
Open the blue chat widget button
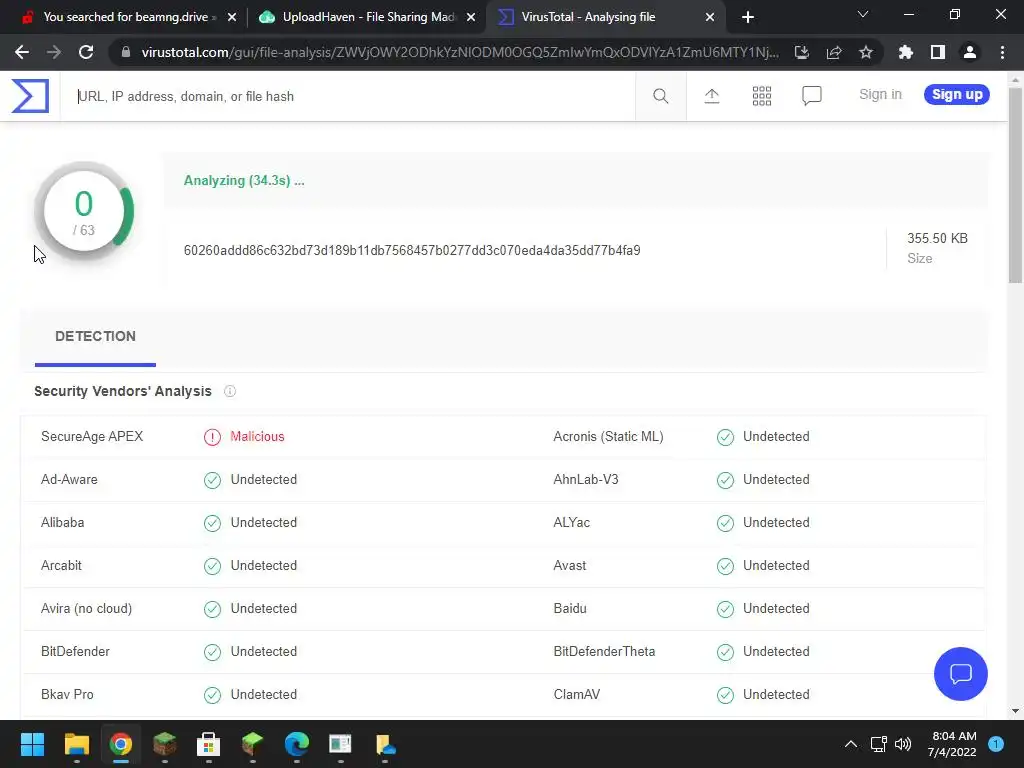tap(961, 673)
